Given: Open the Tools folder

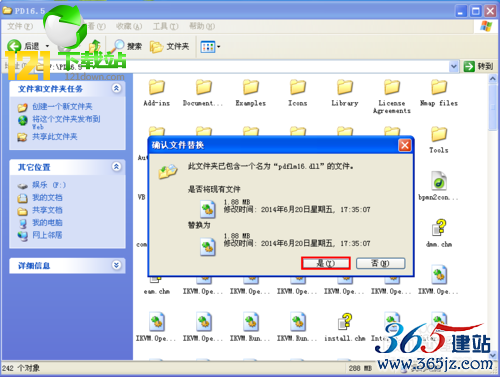Looking at the screenshot, I should click(x=439, y=140).
